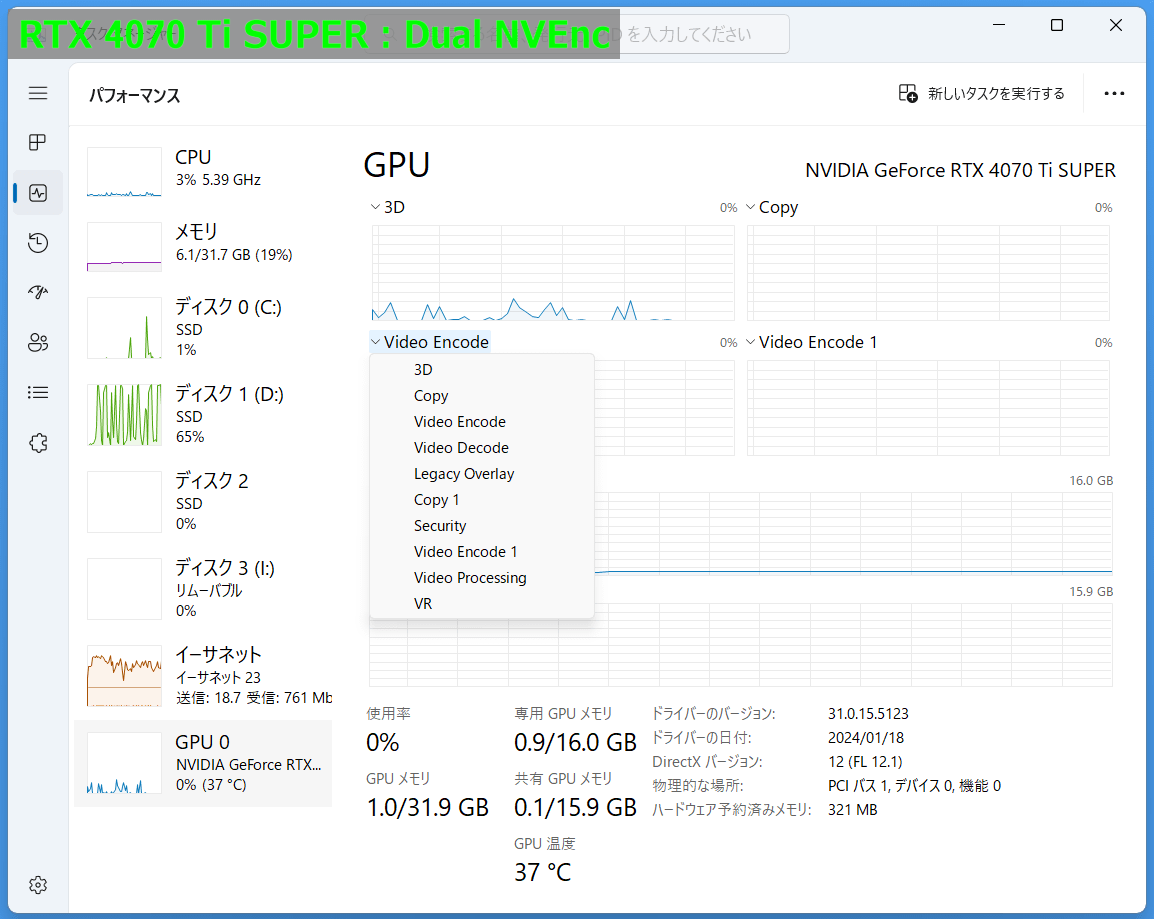Click dedicated memory 0.9/16.0 GB value

pos(575,742)
